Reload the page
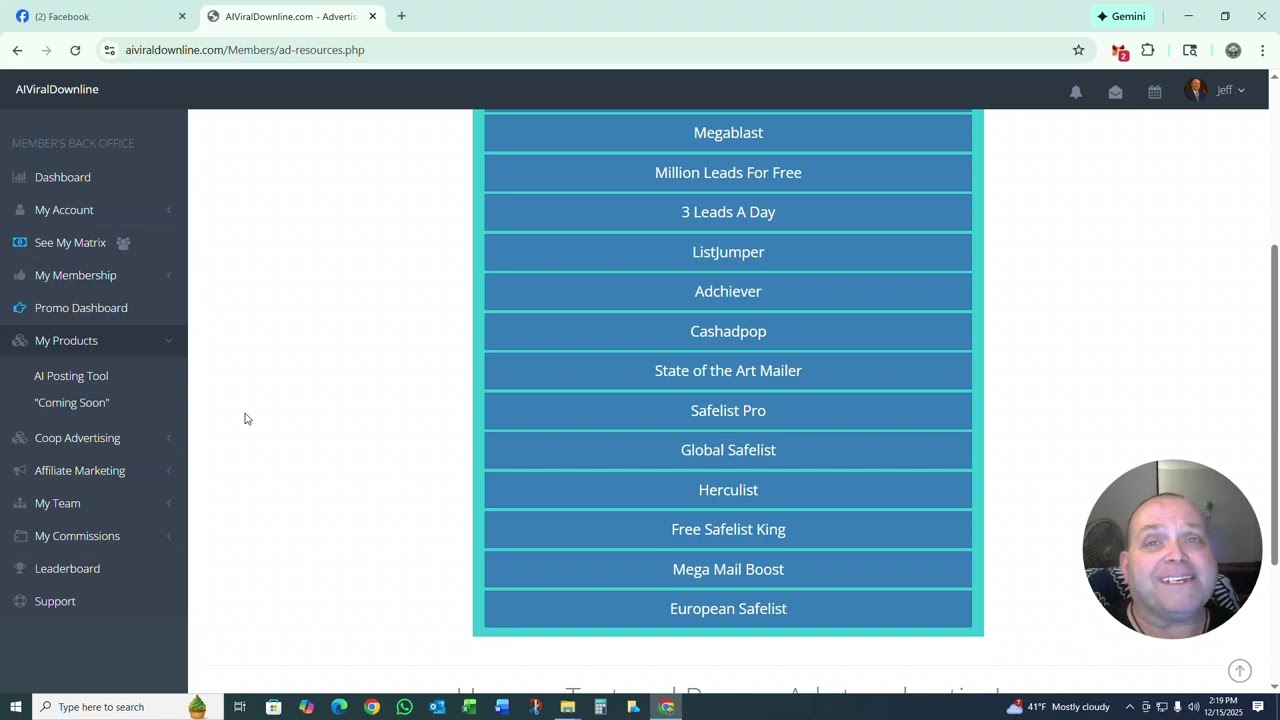Image resolution: width=1280 pixels, height=720 pixels. (x=75, y=50)
